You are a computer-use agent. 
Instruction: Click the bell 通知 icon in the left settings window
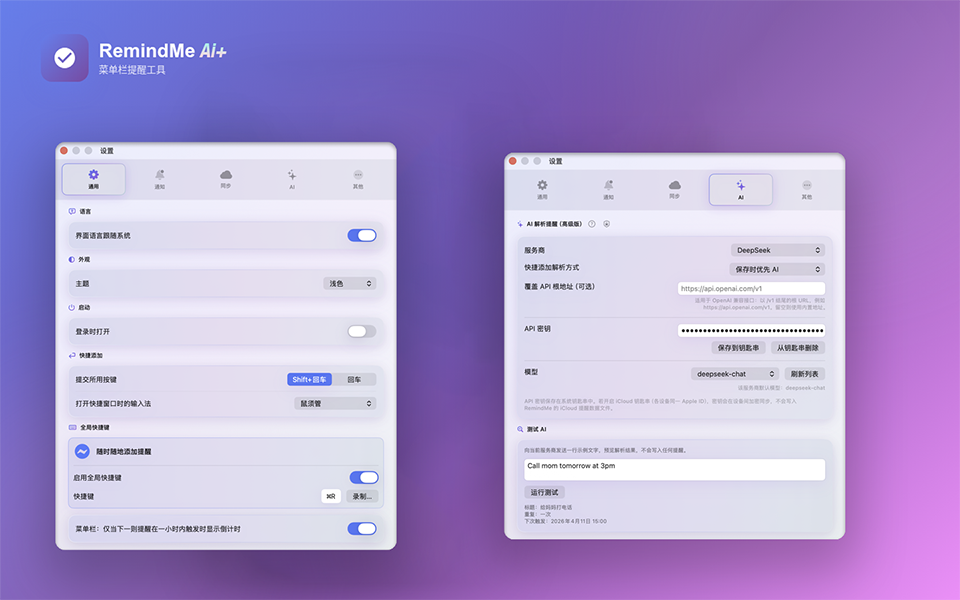tap(160, 176)
